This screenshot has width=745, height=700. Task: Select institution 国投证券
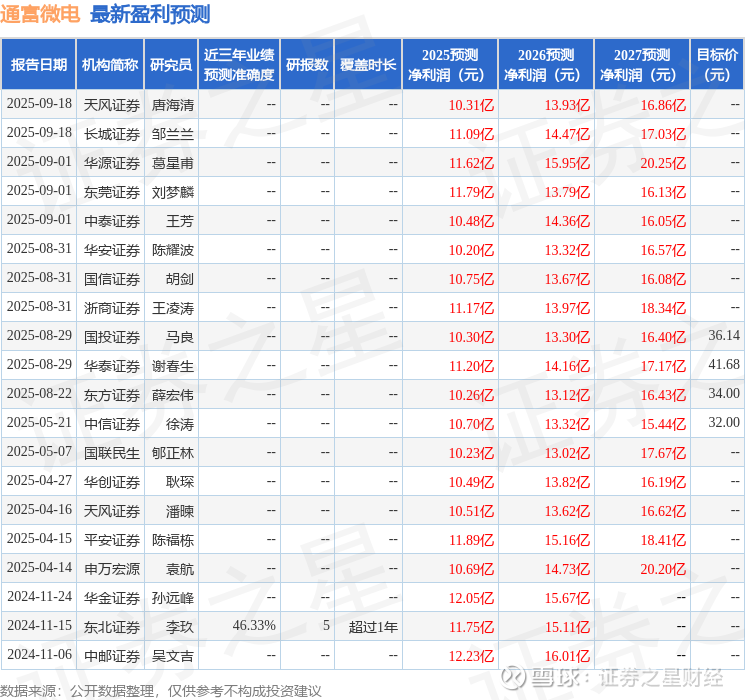click(x=112, y=337)
